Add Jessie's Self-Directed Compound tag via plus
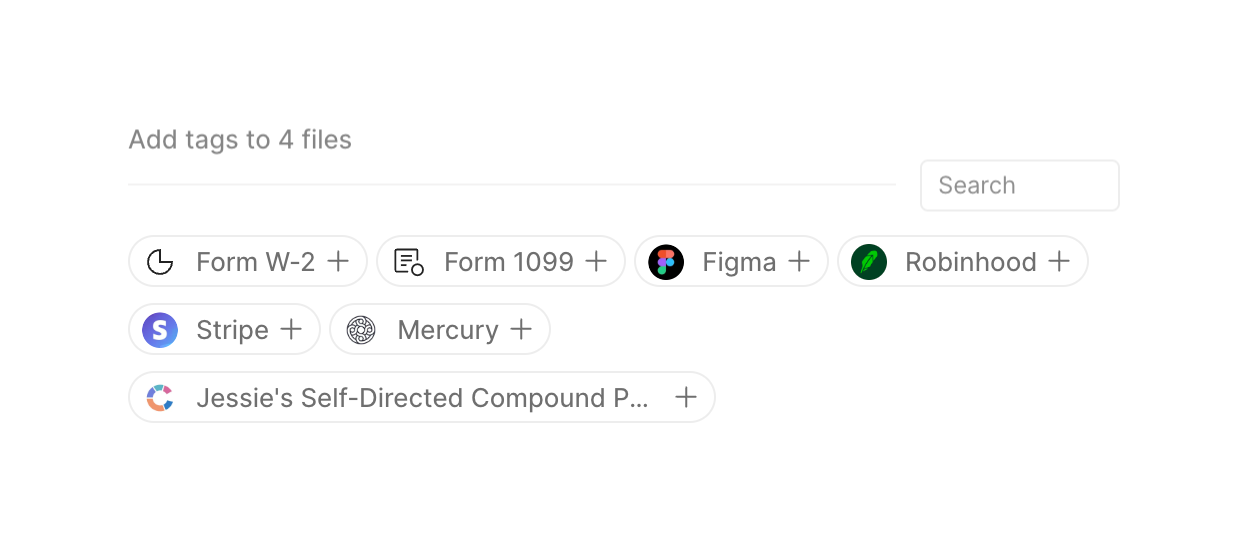The height and width of the screenshot is (551, 1248). pos(686,398)
